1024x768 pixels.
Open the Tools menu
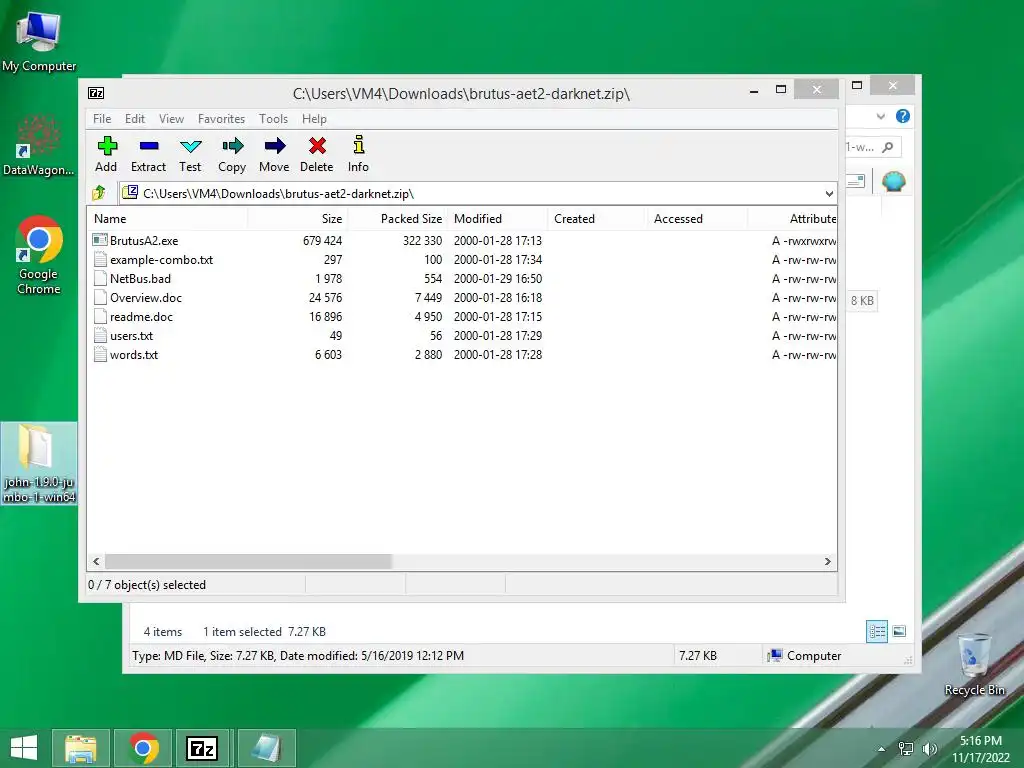coord(273,119)
